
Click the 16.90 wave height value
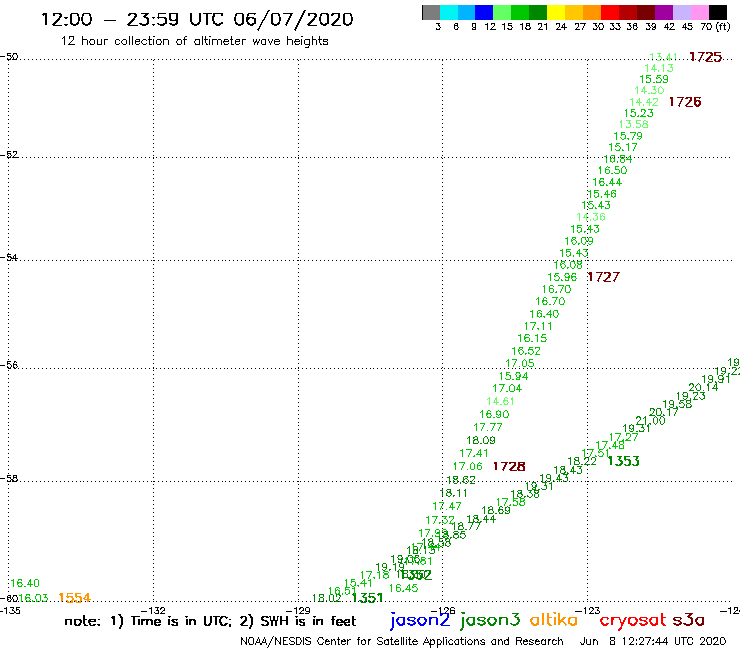[494, 414]
